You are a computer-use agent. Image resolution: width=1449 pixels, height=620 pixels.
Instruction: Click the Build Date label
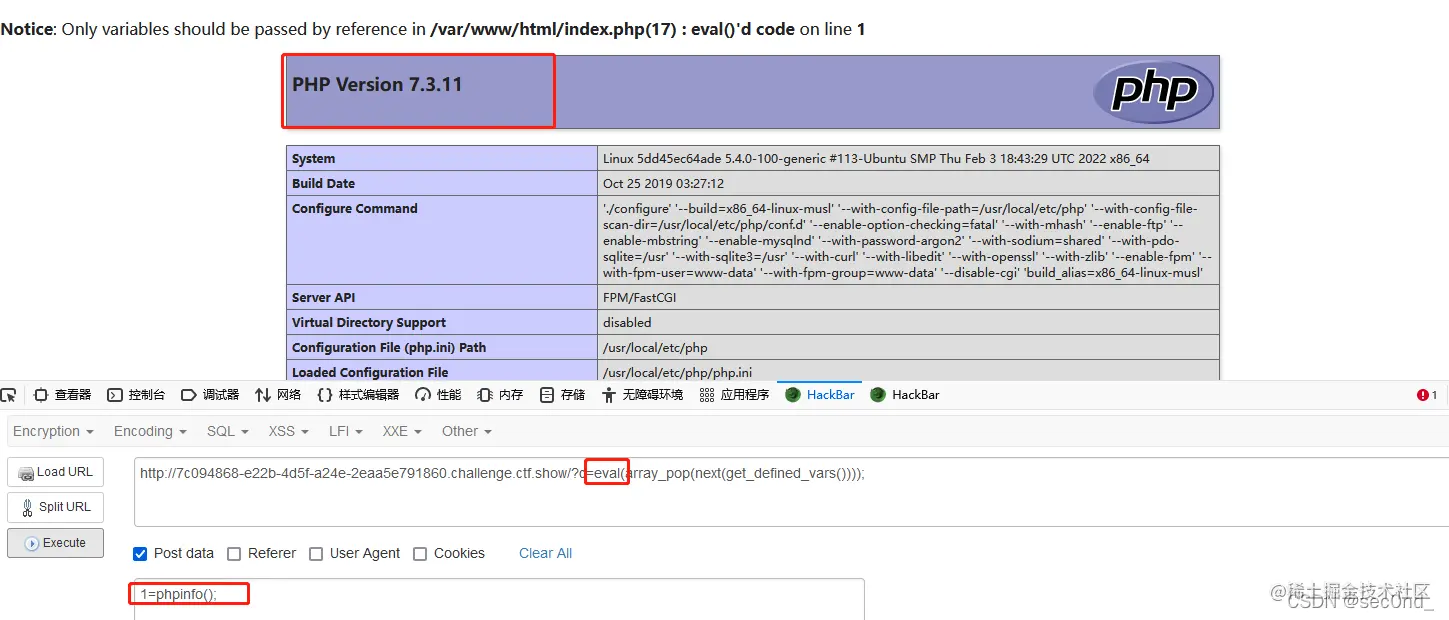pos(323,183)
